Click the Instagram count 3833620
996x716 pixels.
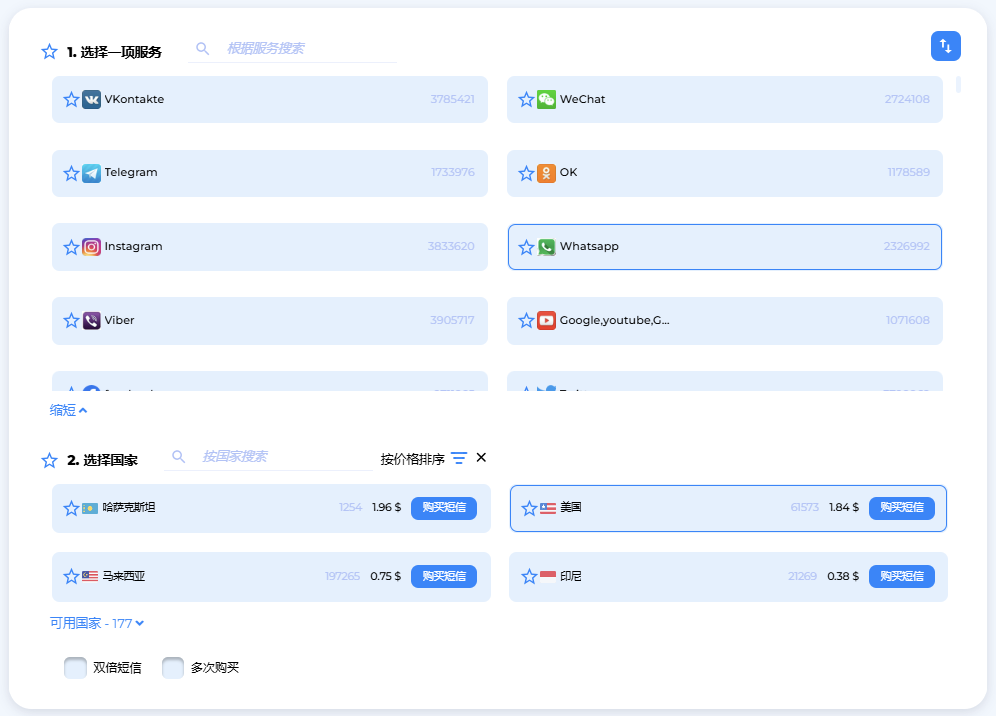click(451, 247)
